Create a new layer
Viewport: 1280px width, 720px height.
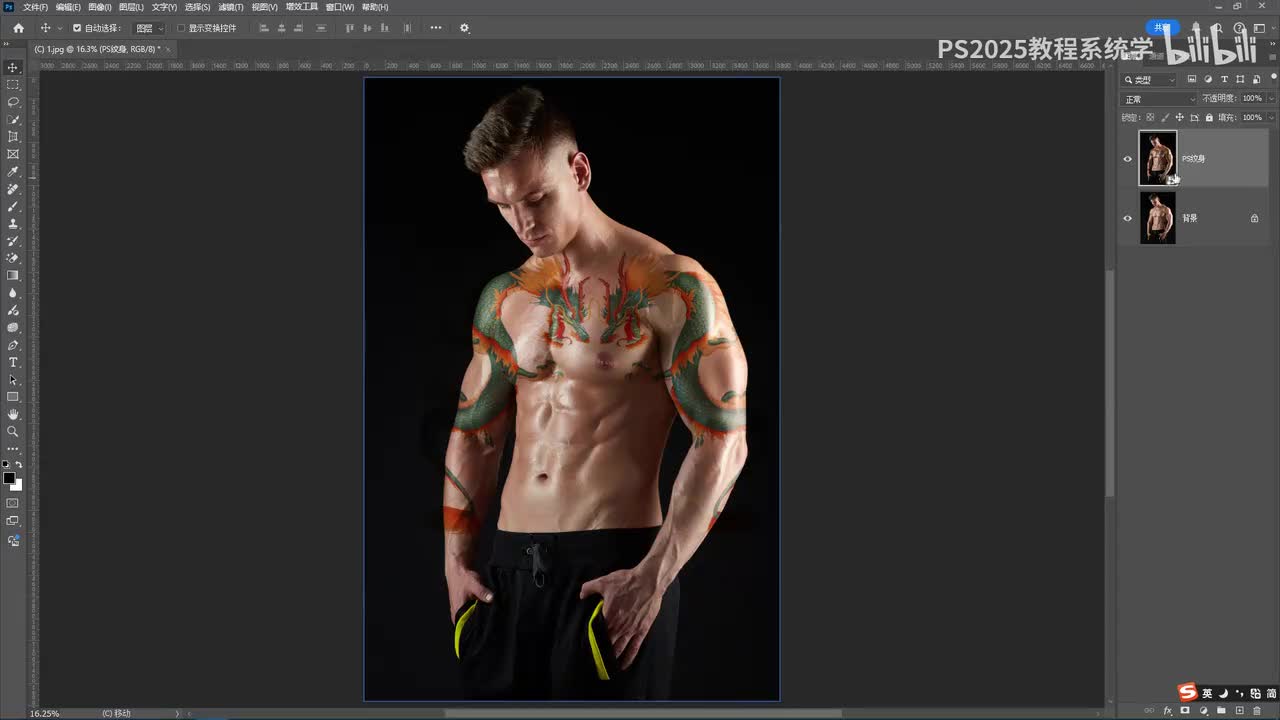click(1239, 711)
